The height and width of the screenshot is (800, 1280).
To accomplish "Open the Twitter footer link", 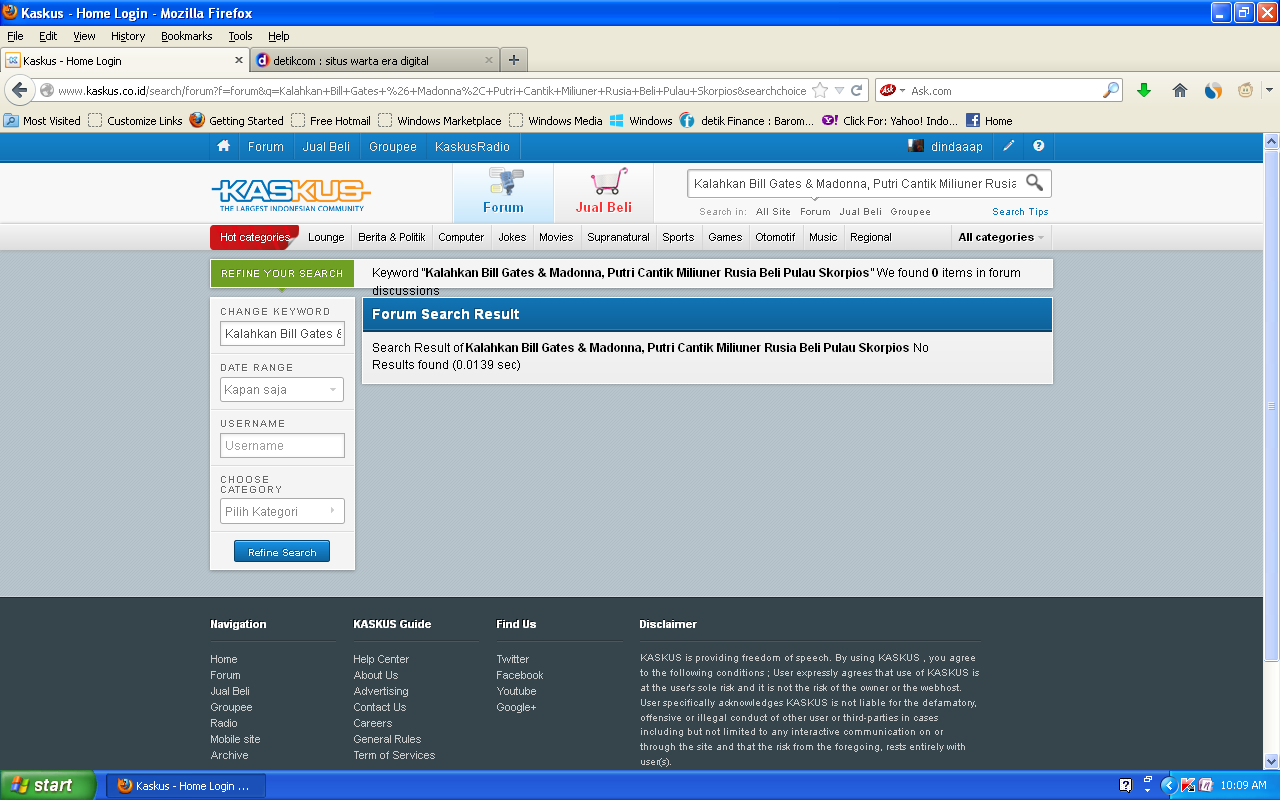I will coord(513,659).
